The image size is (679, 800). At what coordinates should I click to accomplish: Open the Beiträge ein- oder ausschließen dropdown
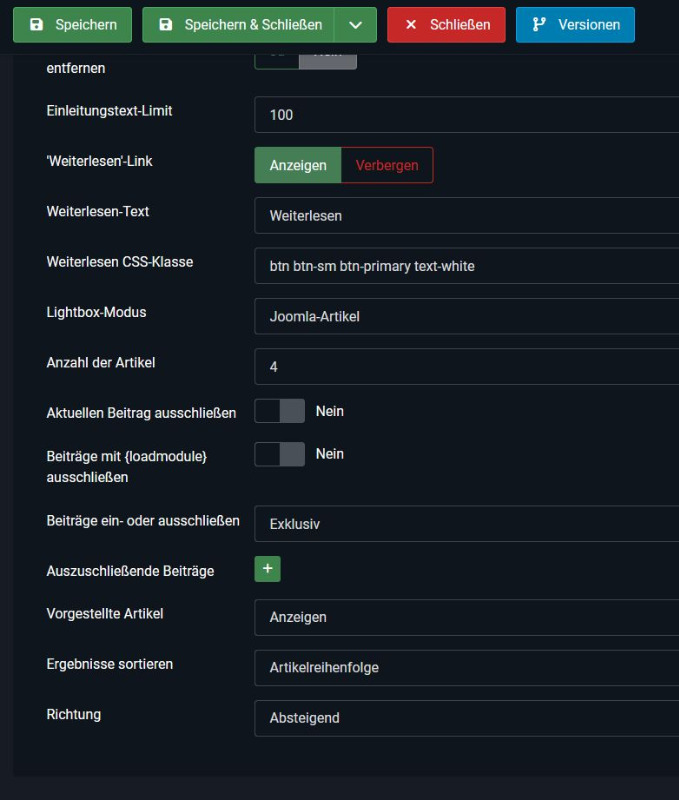[x=466, y=524]
